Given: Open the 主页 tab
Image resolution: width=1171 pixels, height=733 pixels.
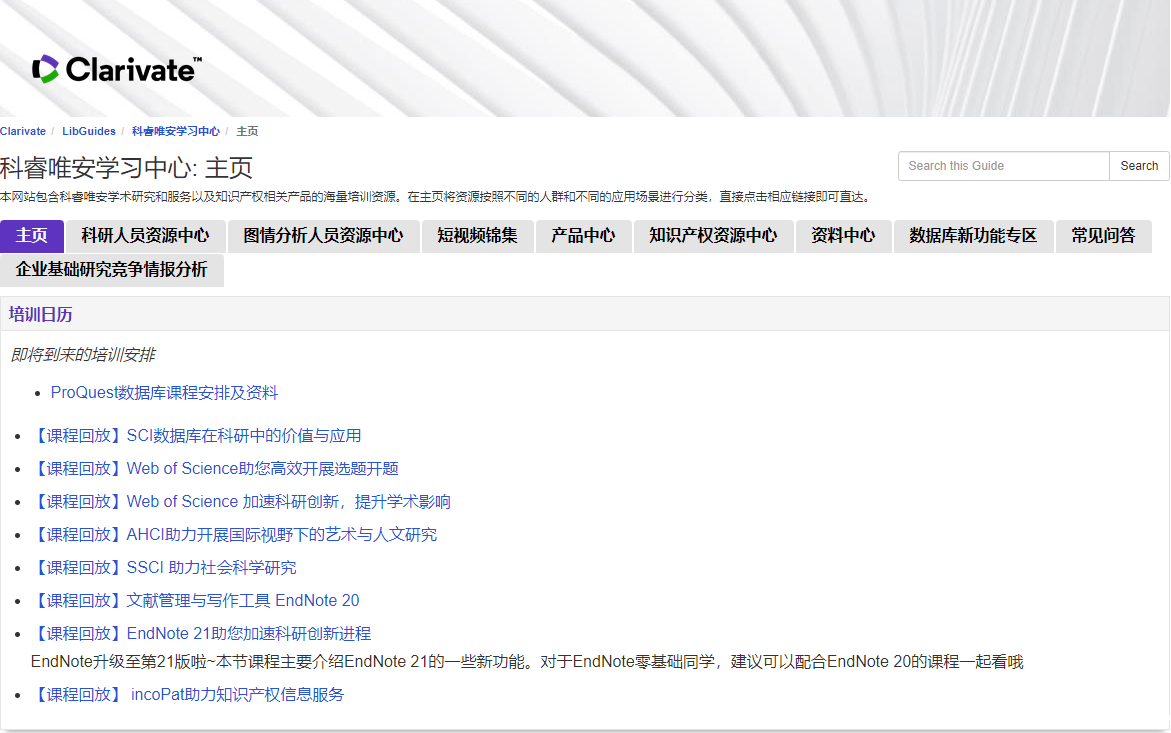Looking at the screenshot, I should click(x=32, y=236).
